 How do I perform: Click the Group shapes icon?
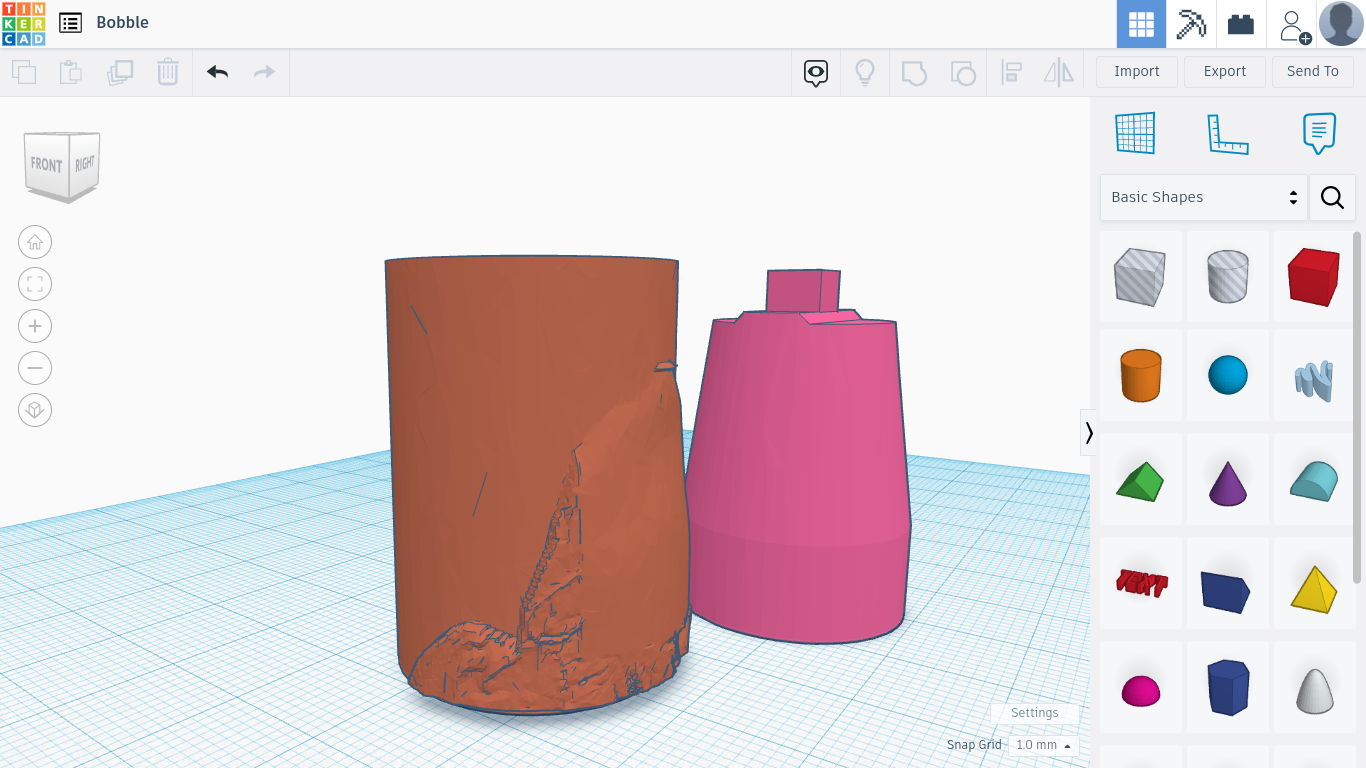tap(914, 72)
